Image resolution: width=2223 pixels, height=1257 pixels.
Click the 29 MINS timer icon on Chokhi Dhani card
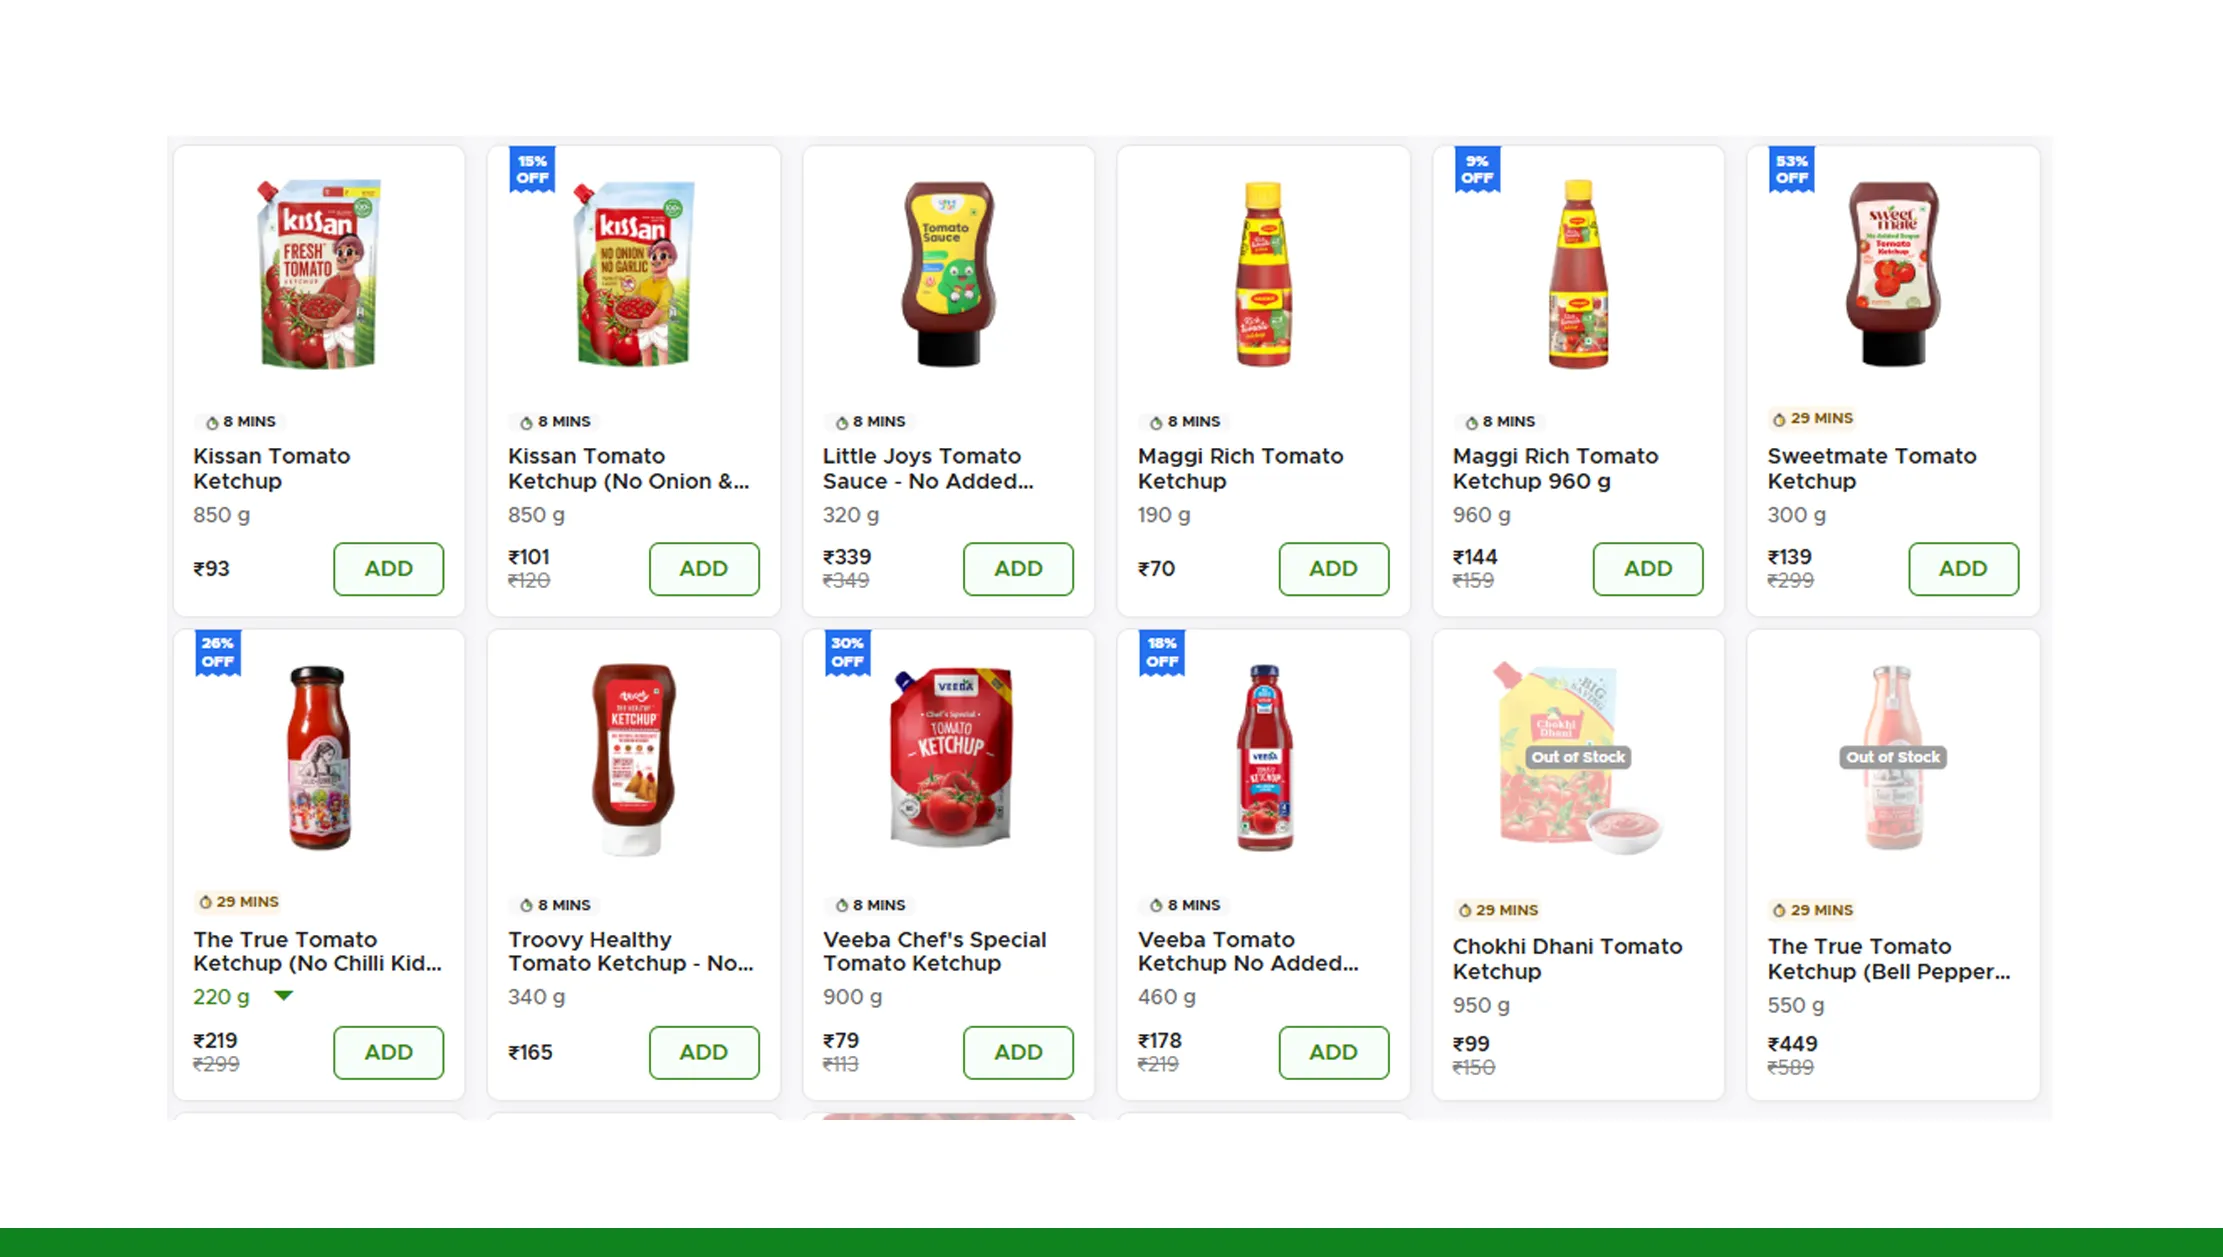tap(1464, 910)
